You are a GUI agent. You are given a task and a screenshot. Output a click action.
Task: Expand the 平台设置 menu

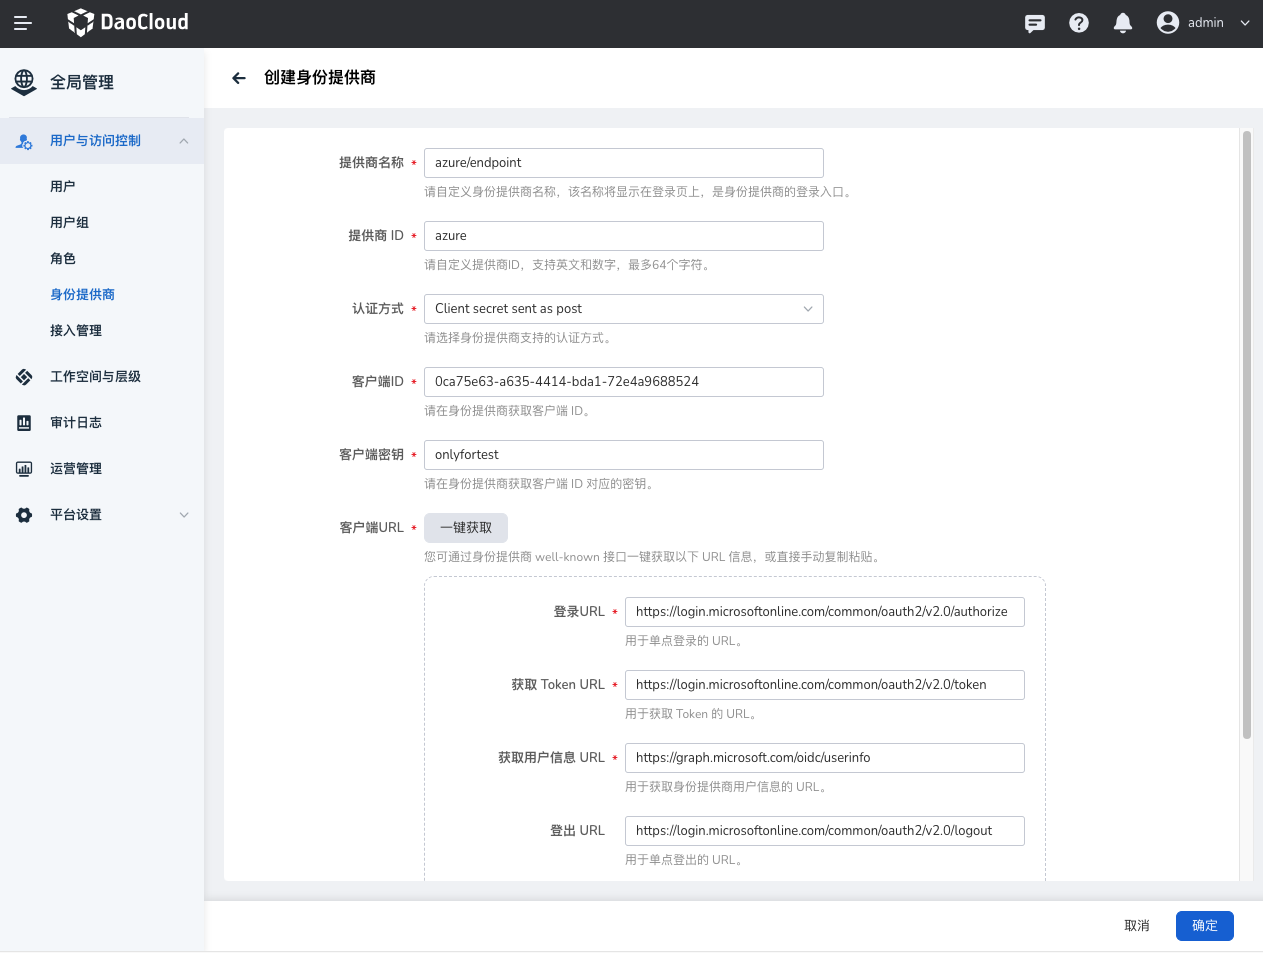(184, 515)
